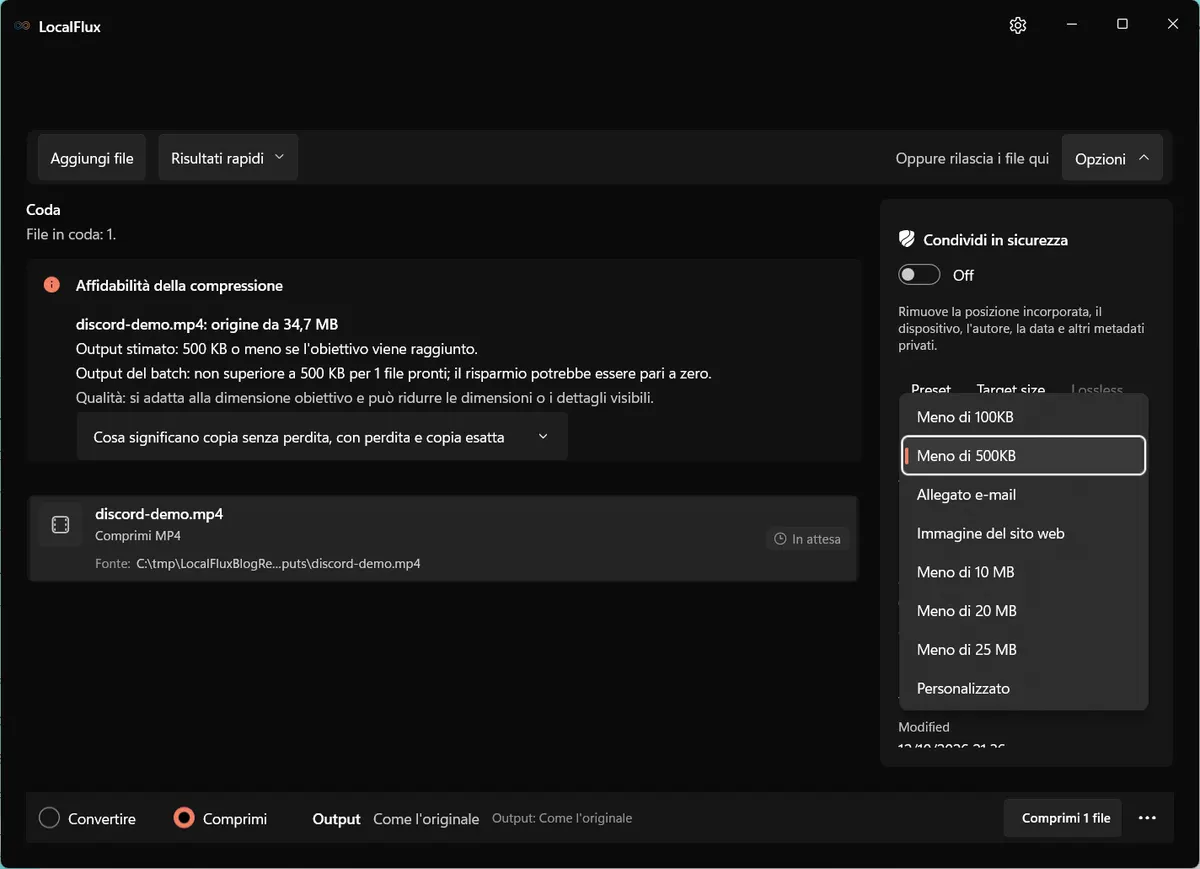Click the orange info icon beside Affidabilità
The width and height of the screenshot is (1200, 869).
click(x=51, y=285)
